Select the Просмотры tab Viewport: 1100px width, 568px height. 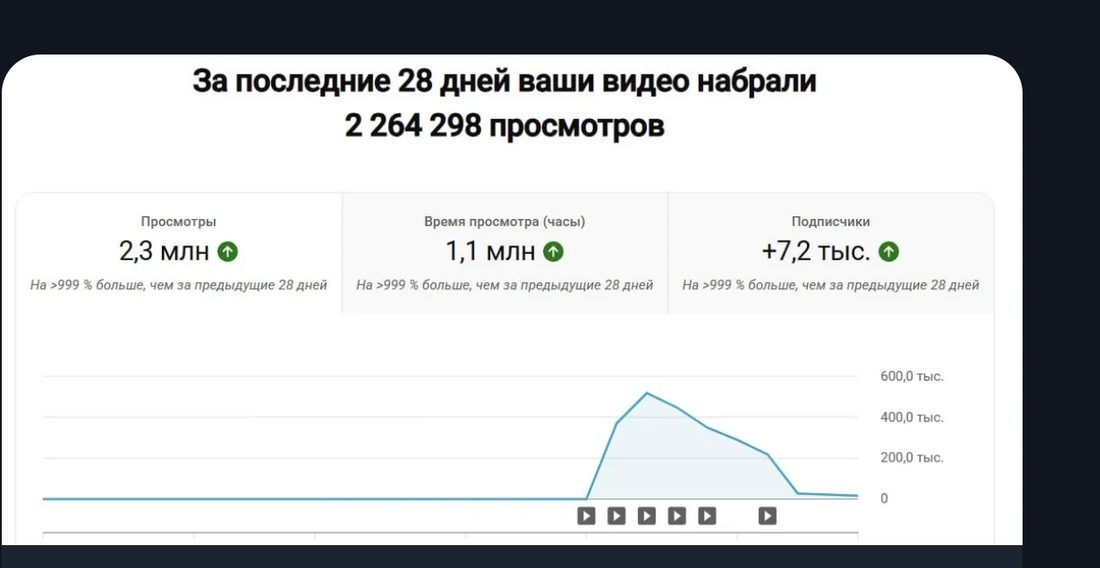tap(179, 253)
